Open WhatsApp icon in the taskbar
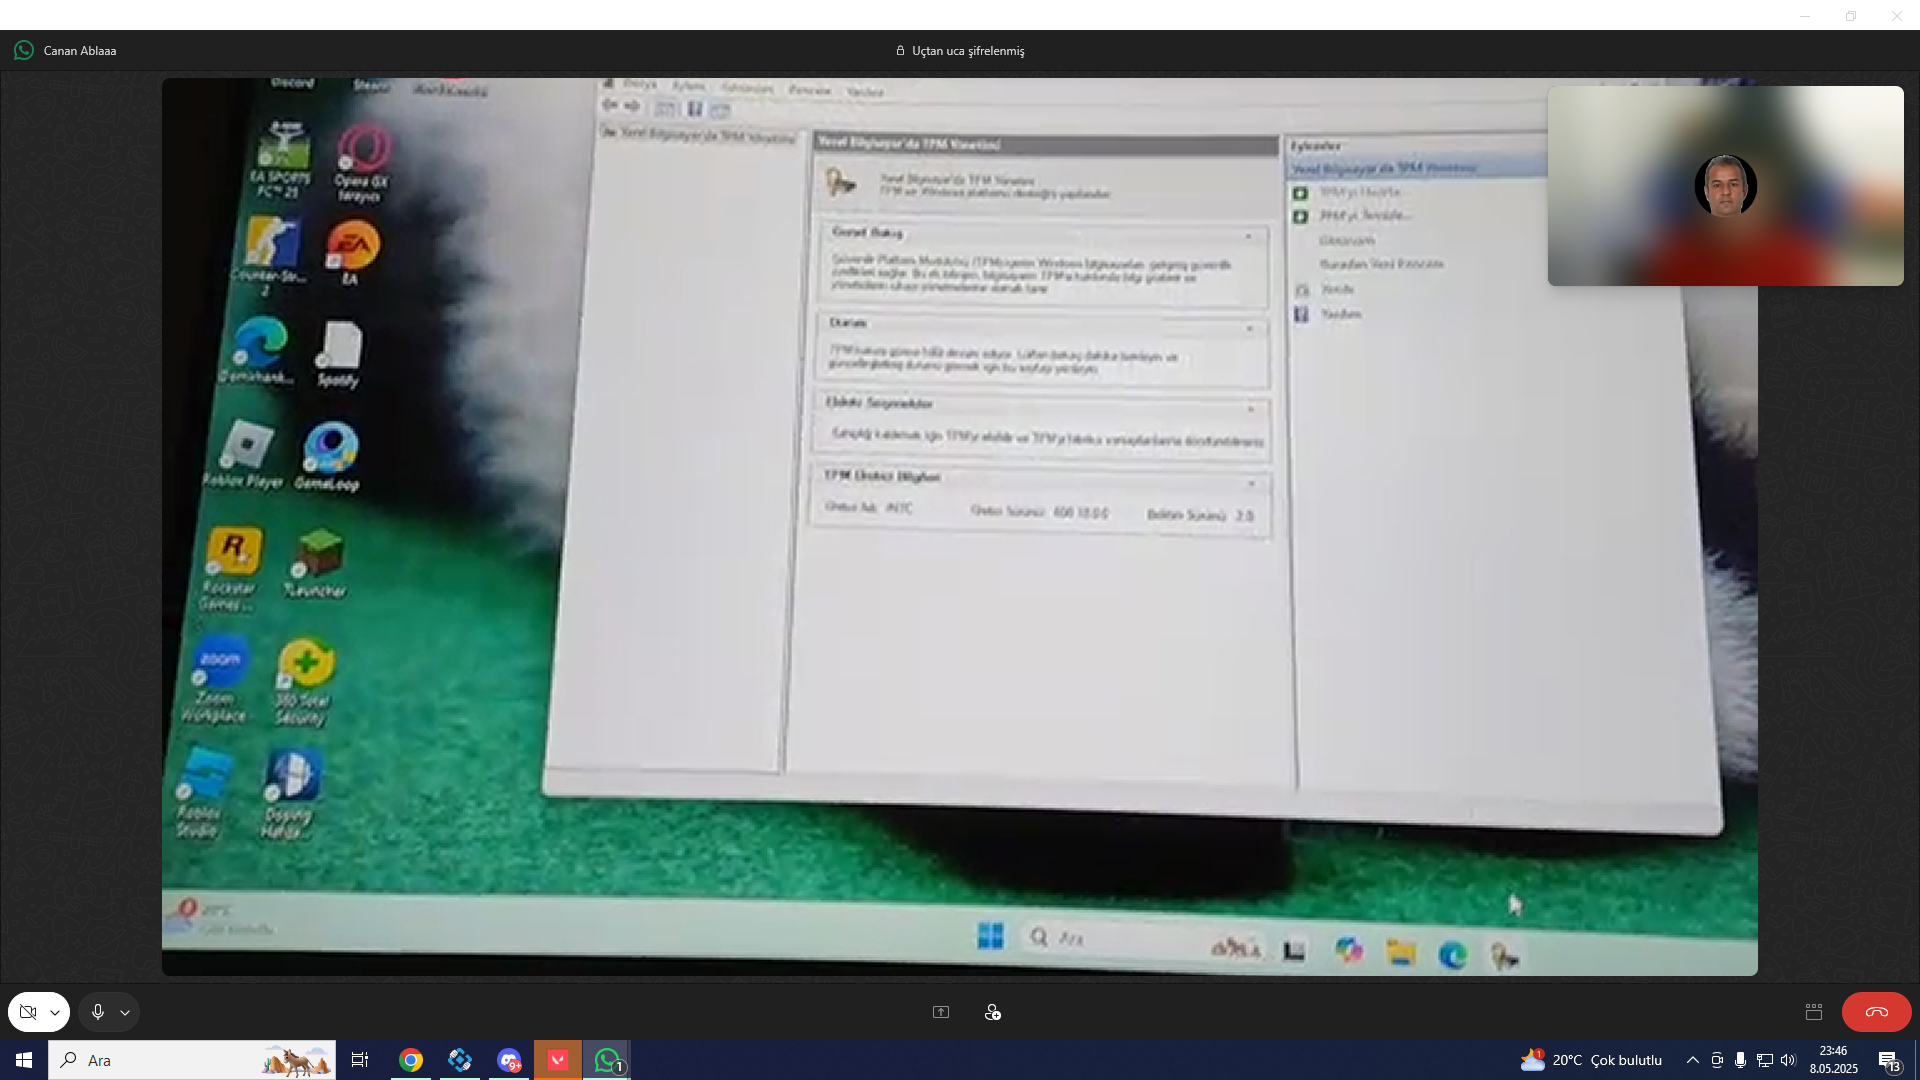This screenshot has width=1920, height=1080. [x=607, y=1060]
